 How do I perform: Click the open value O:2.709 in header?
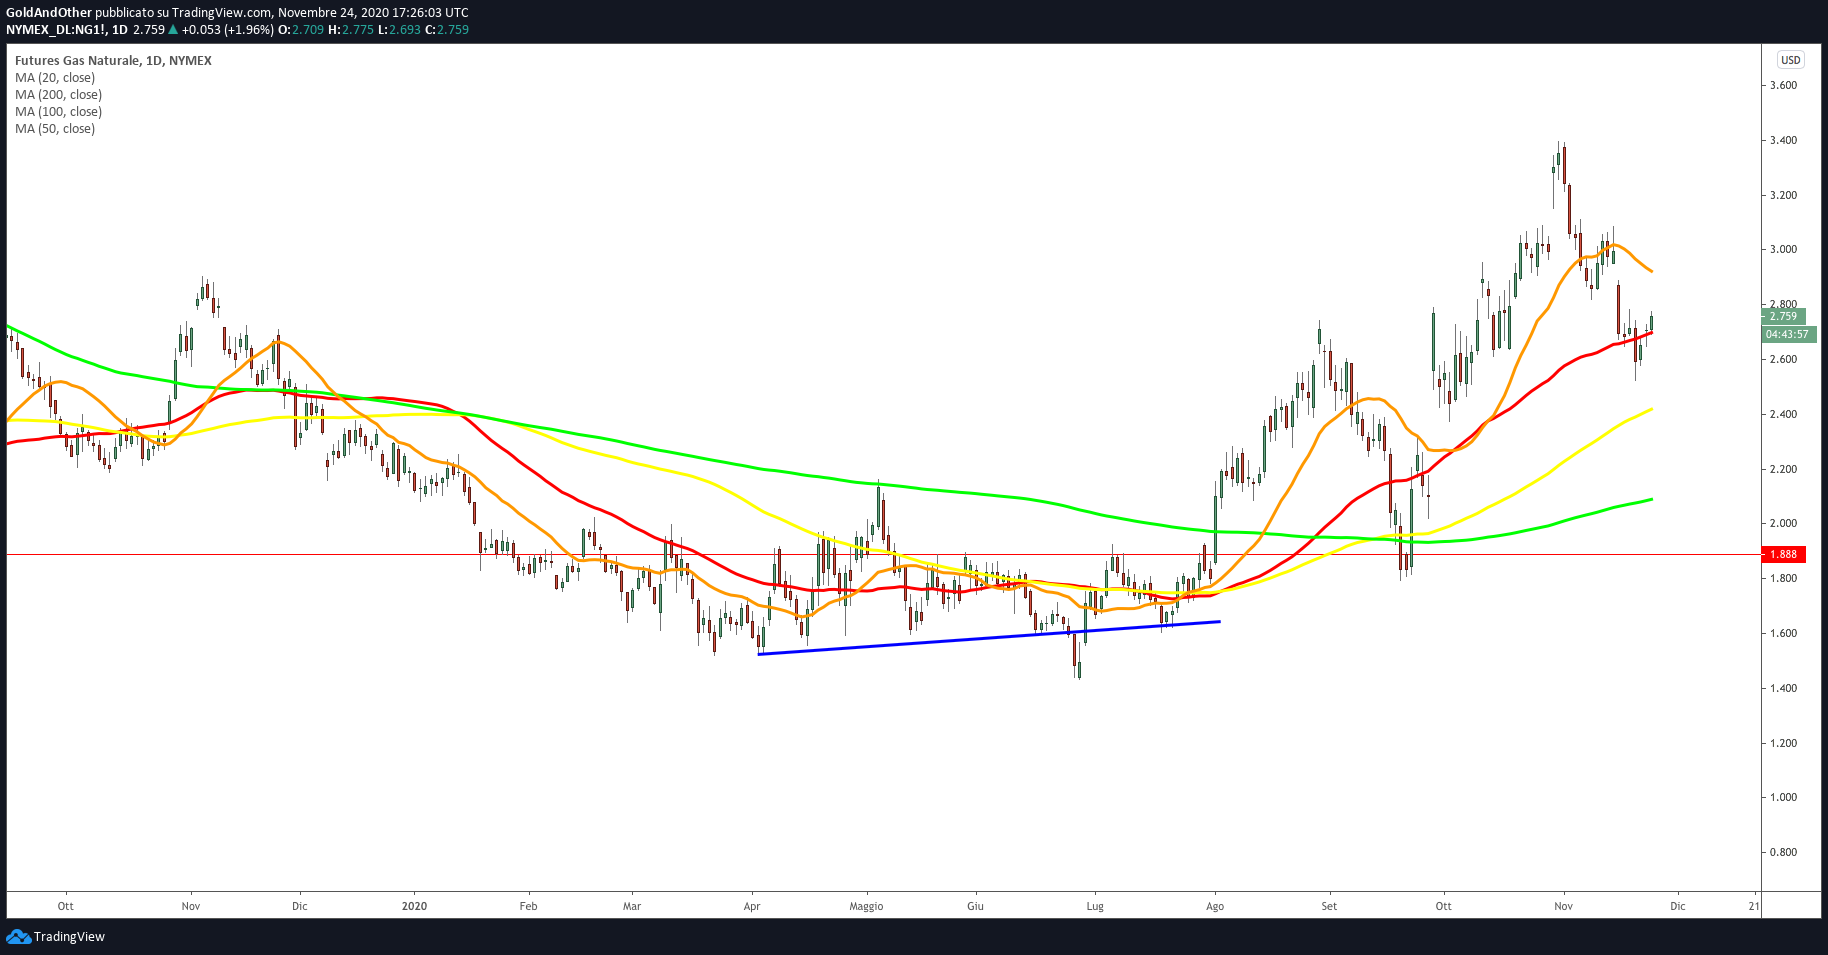301,30
